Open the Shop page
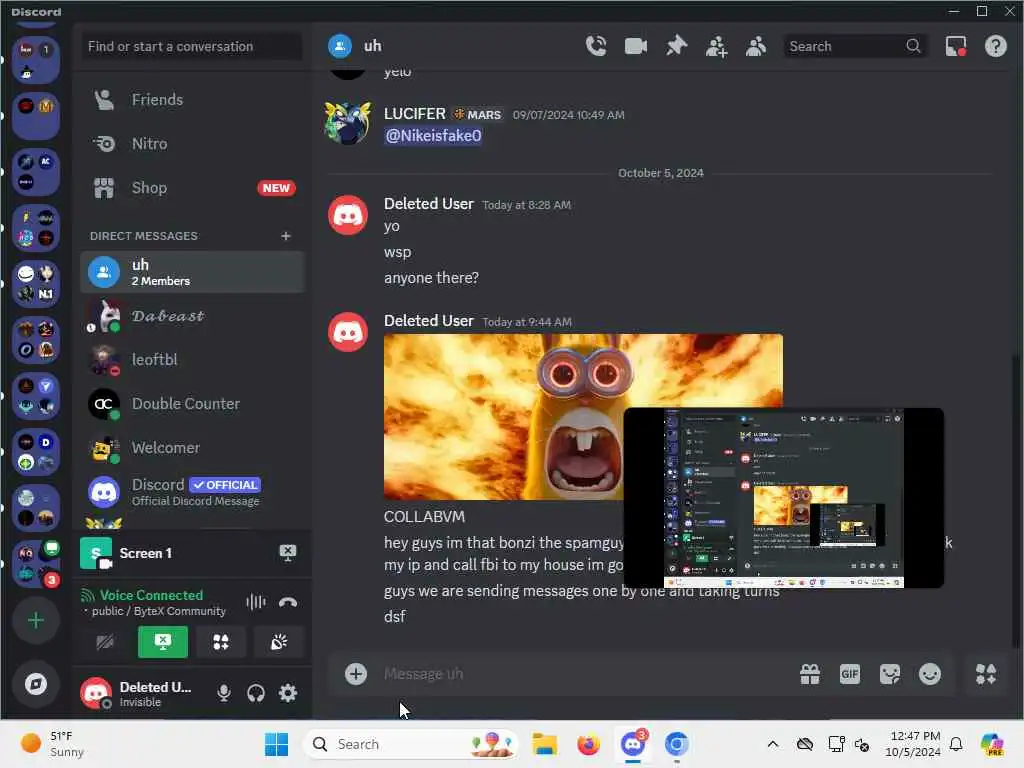The height and width of the screenshot is (768, 1024). pyautogui.click(x=192, y=188)
